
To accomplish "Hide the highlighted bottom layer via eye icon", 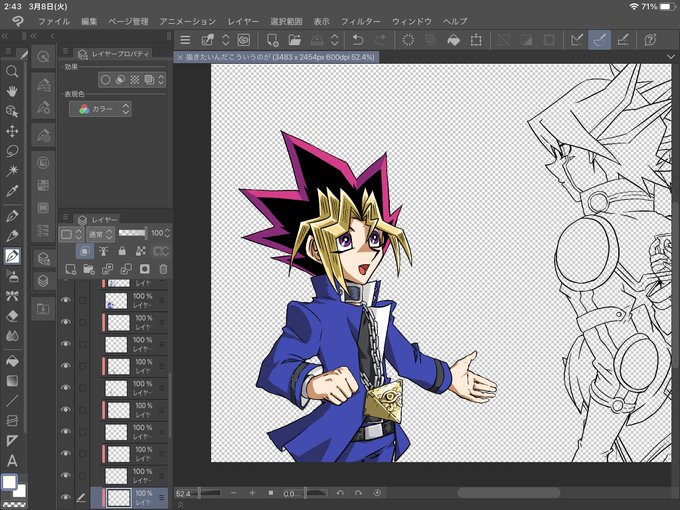I will 65,497.
